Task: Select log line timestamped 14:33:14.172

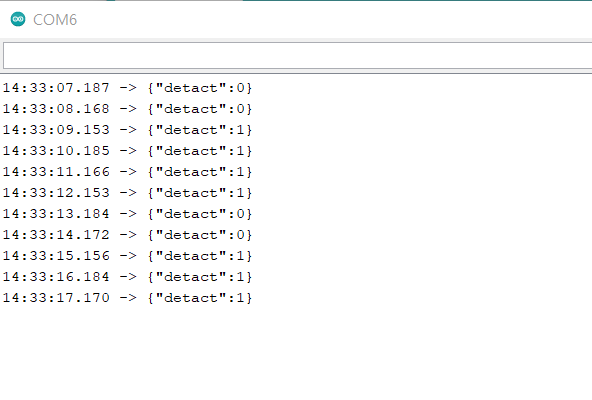Action: click(x=127, y=235)
